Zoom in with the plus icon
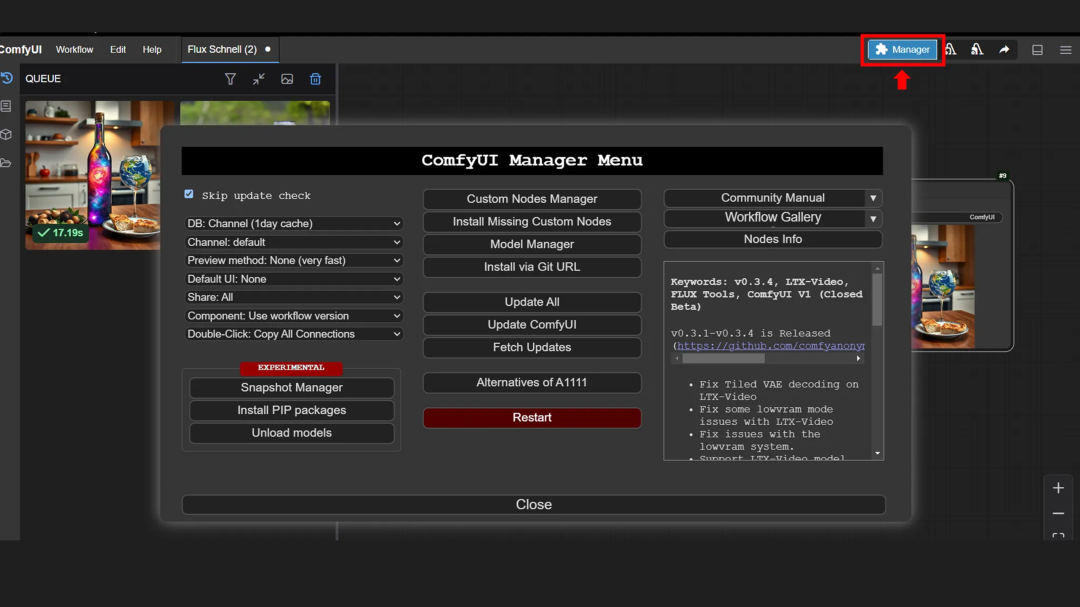1080x607 pixels. 1059,488
